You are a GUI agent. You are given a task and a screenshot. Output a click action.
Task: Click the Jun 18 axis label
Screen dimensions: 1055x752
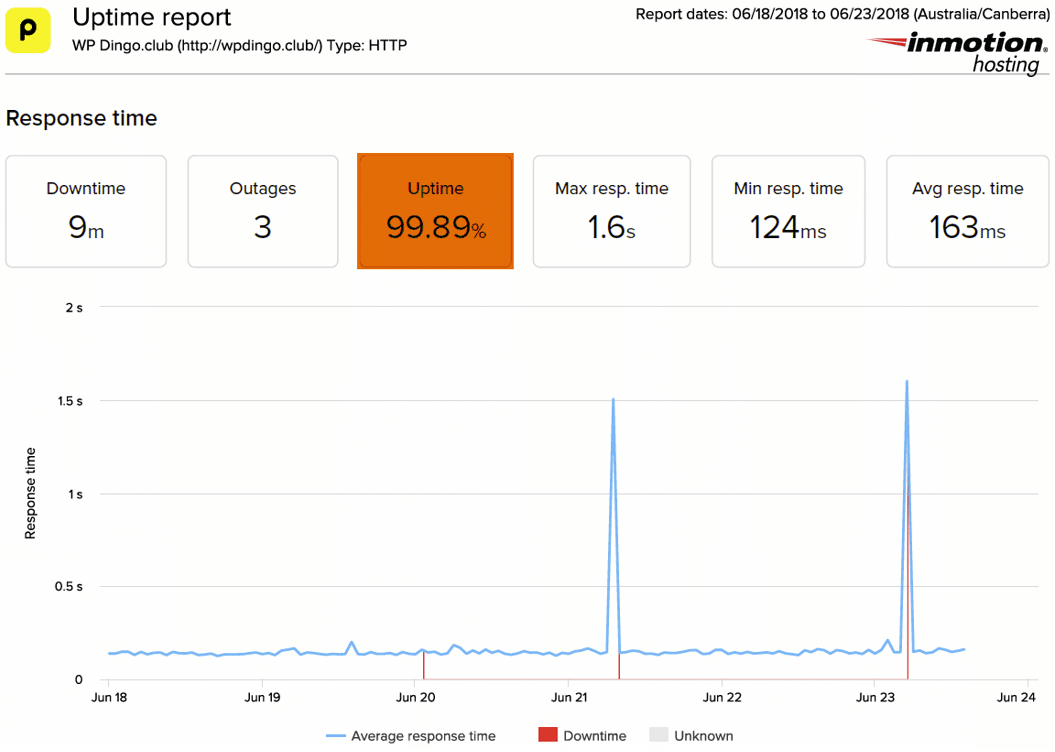[x=109, y=698]
